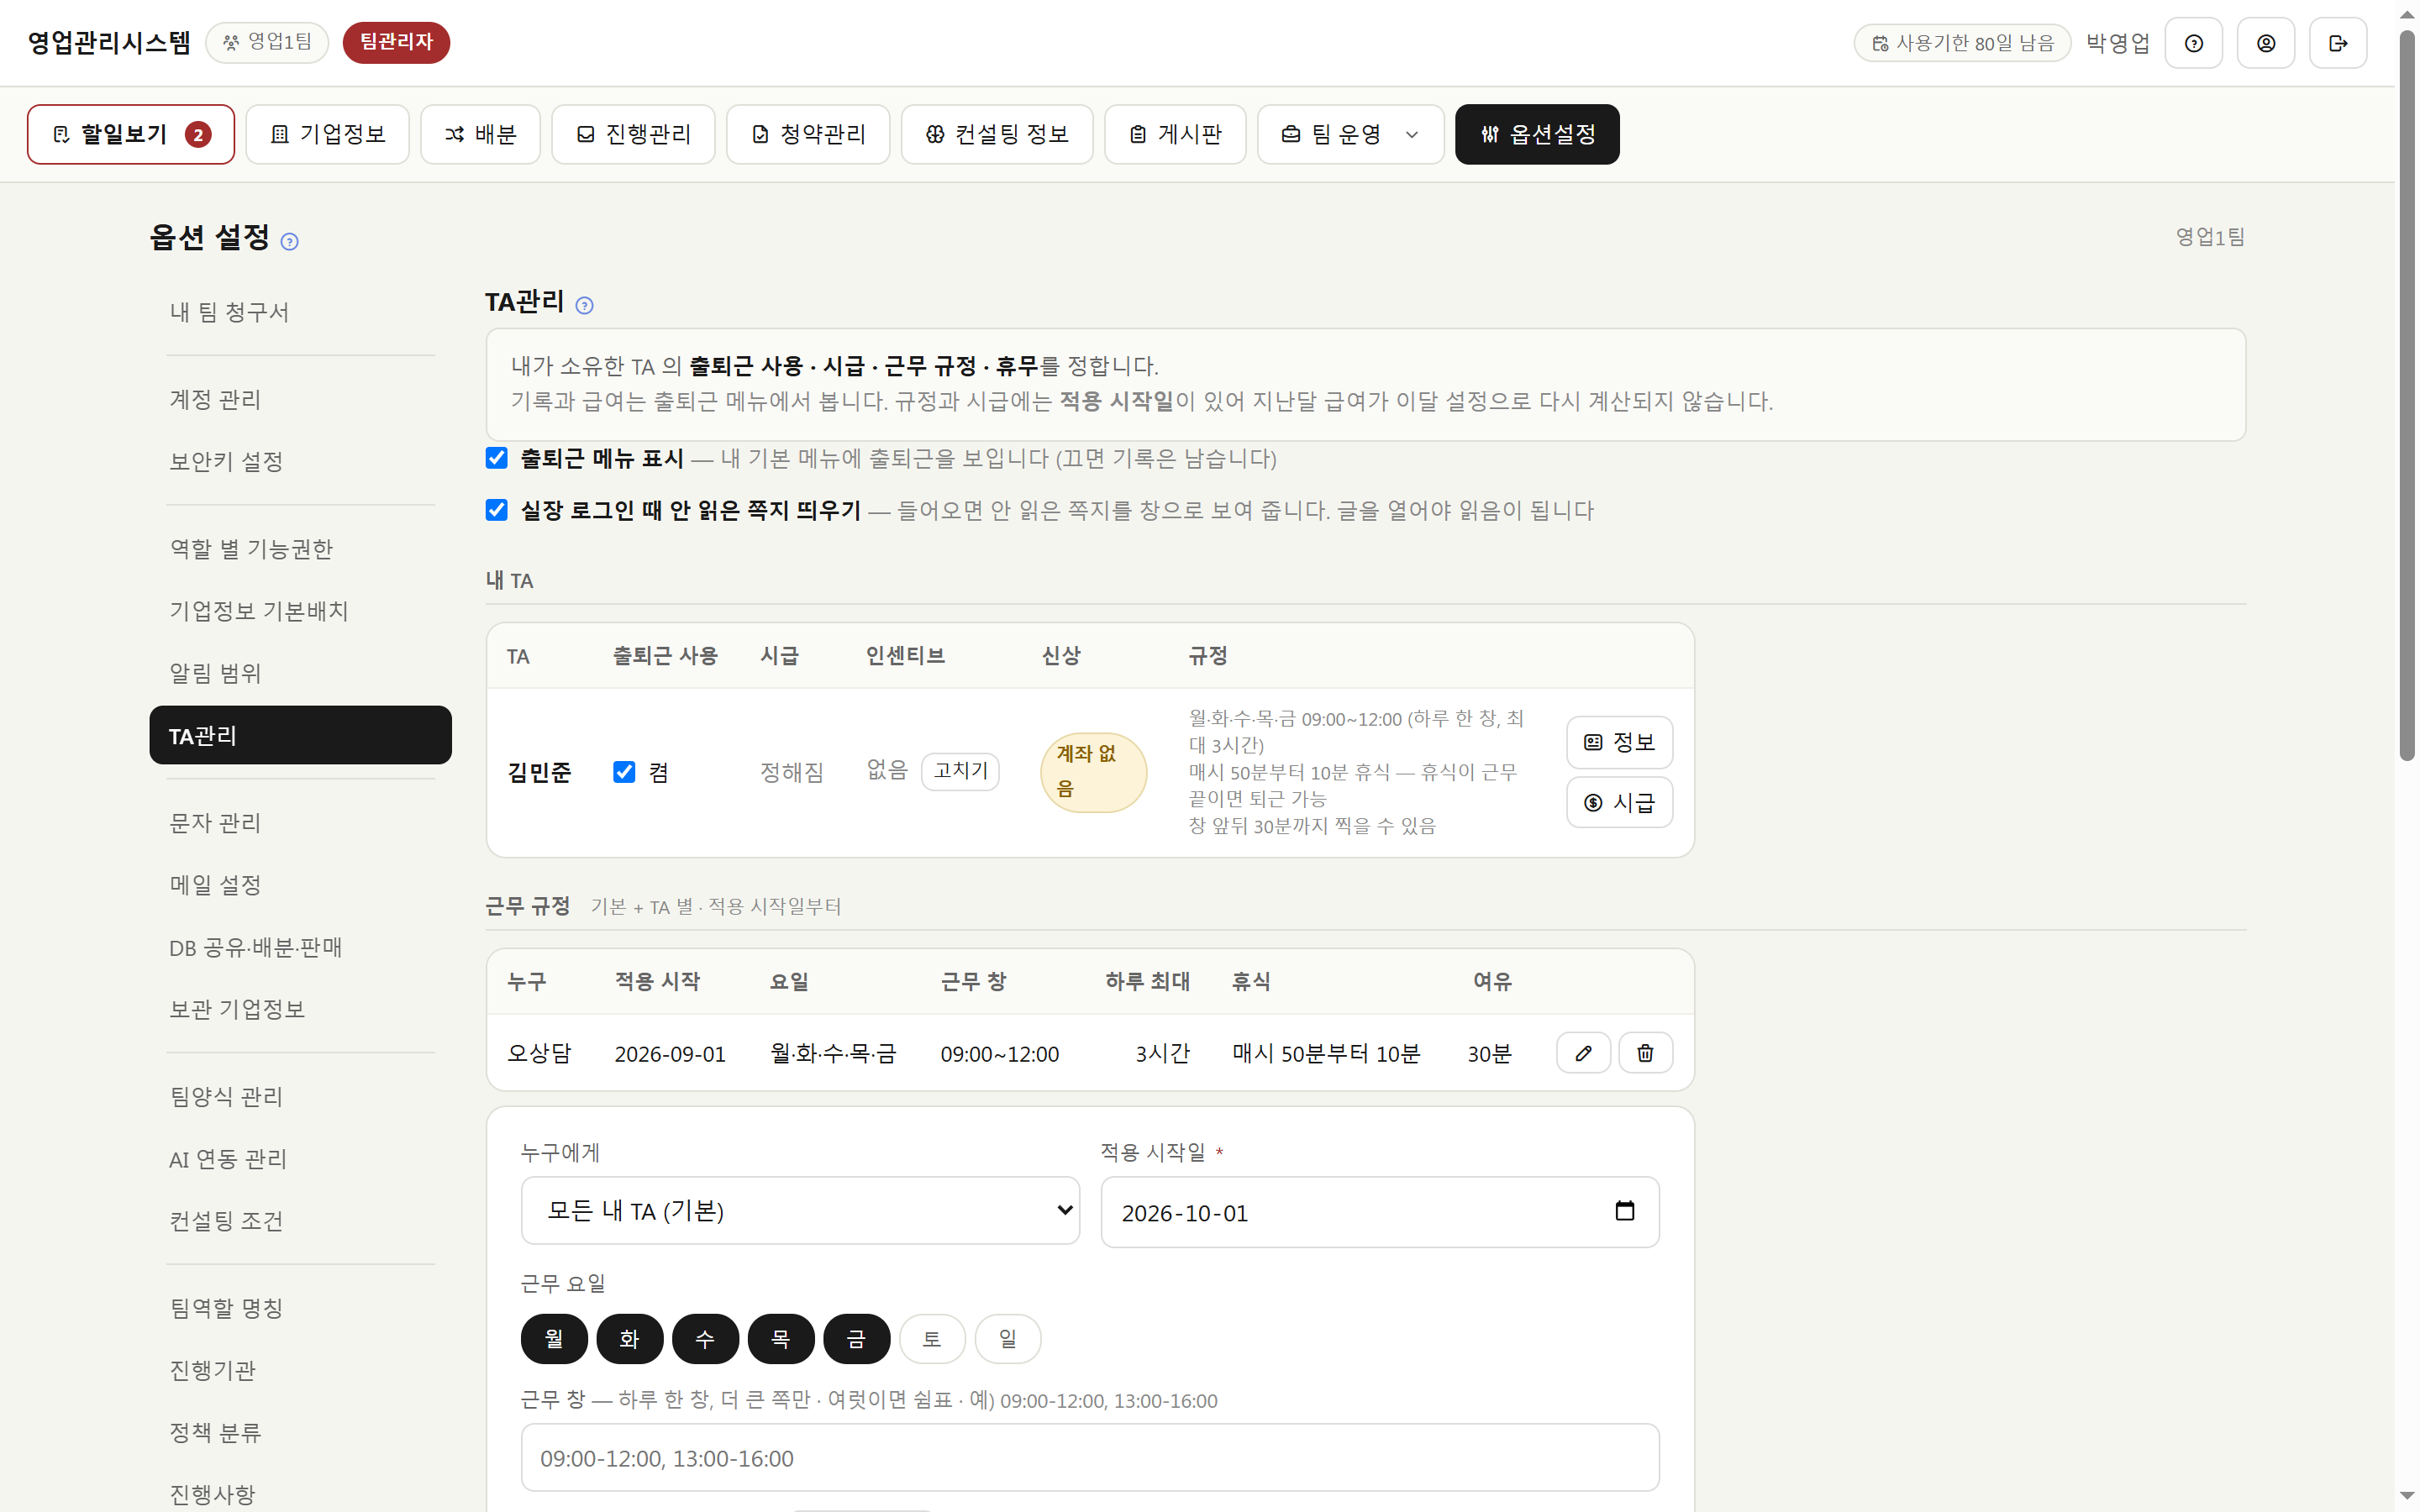Image resolution: width=2420 pixels, height=1512 pixels.
Task: Deselect 금 weekday chip
Action: click(857, 1339)
